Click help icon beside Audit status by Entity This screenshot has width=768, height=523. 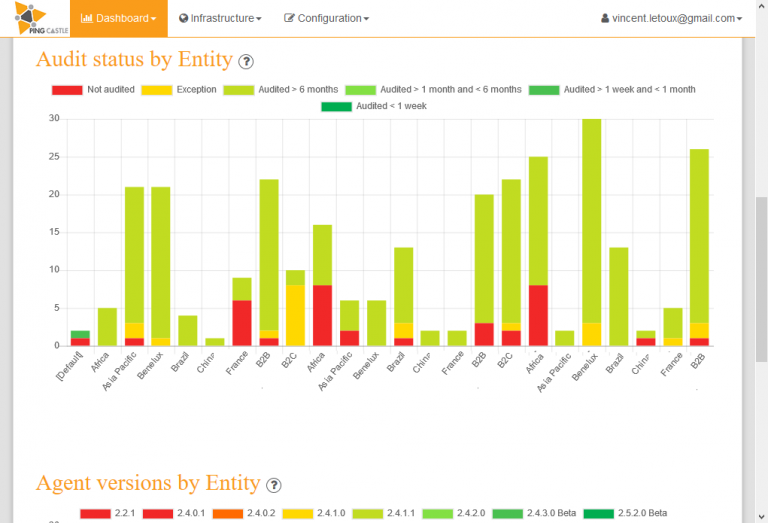pyautogui.click(x=246, y=62)
